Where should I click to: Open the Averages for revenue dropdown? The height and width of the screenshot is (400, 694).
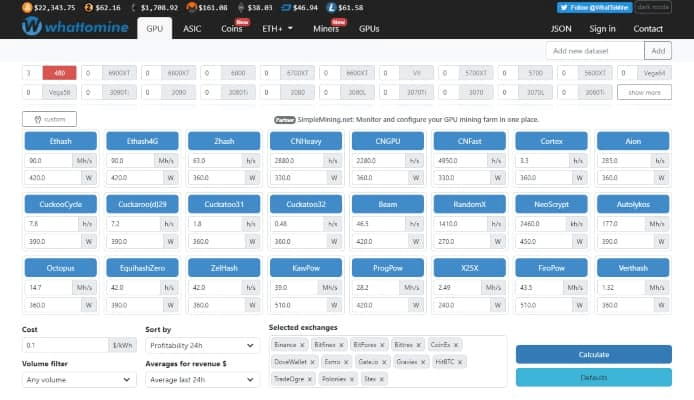(x=202, y=380)
